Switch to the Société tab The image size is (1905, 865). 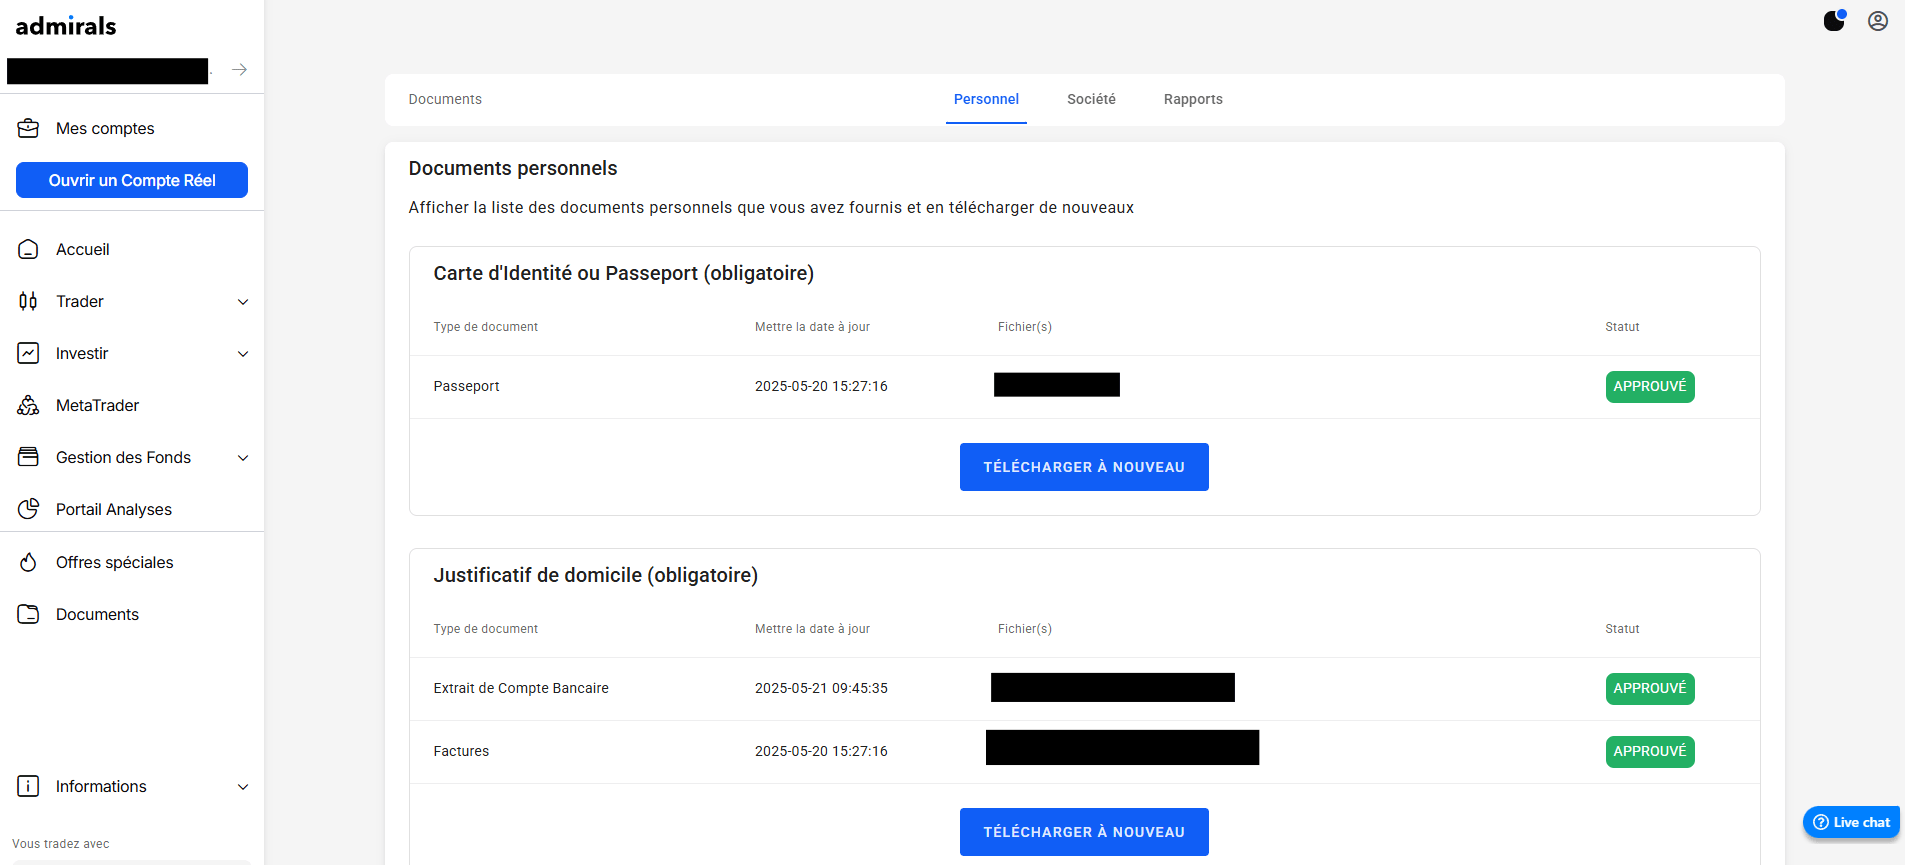(1091, 99)
